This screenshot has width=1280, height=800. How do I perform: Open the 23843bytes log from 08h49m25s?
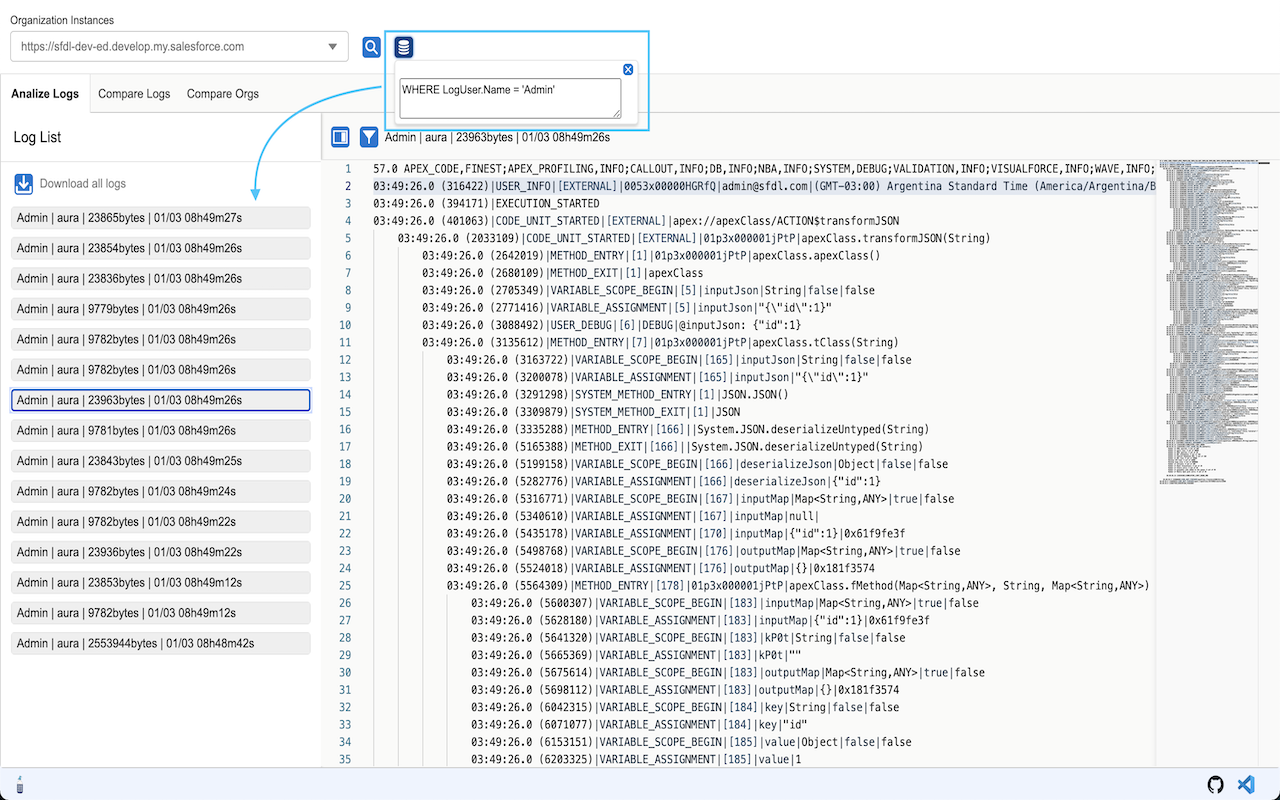point(161,461)
